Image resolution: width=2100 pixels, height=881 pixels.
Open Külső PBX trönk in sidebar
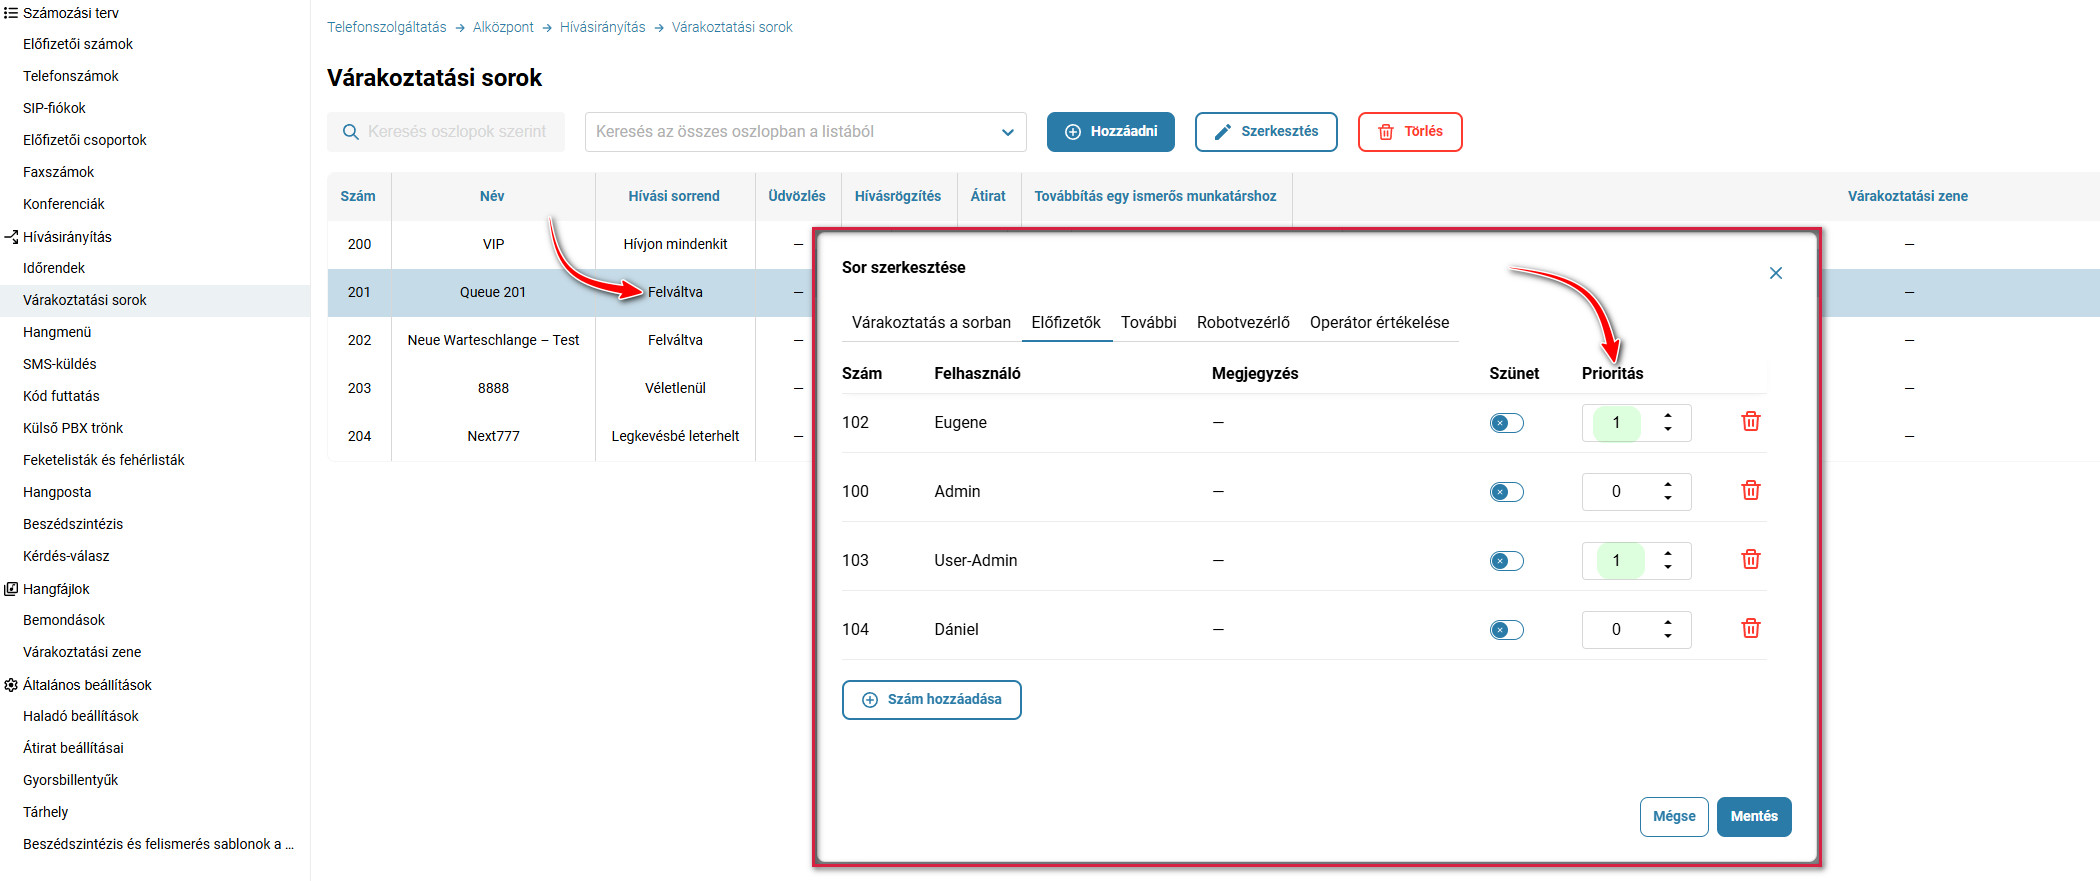73,428
